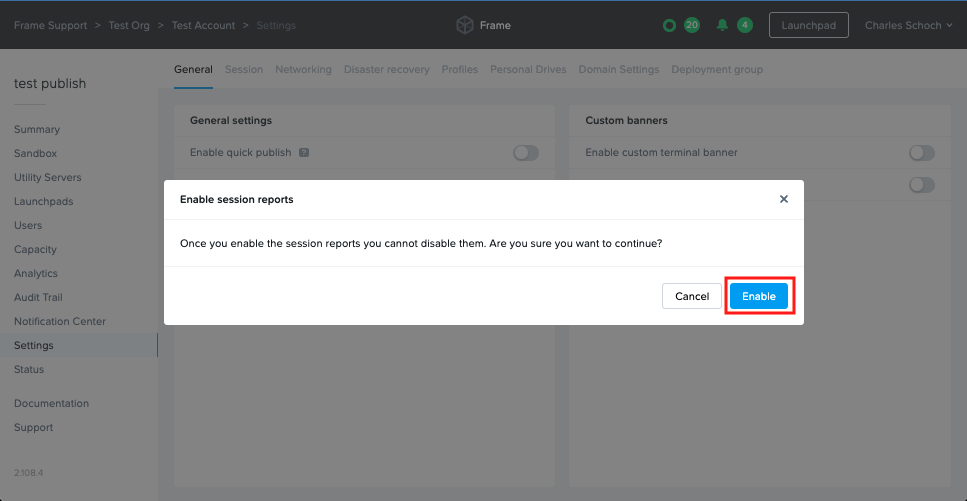This screenshot has width=967, height=501.
Task: Click Cancel in the dialog
Action: tap(692, 296)
